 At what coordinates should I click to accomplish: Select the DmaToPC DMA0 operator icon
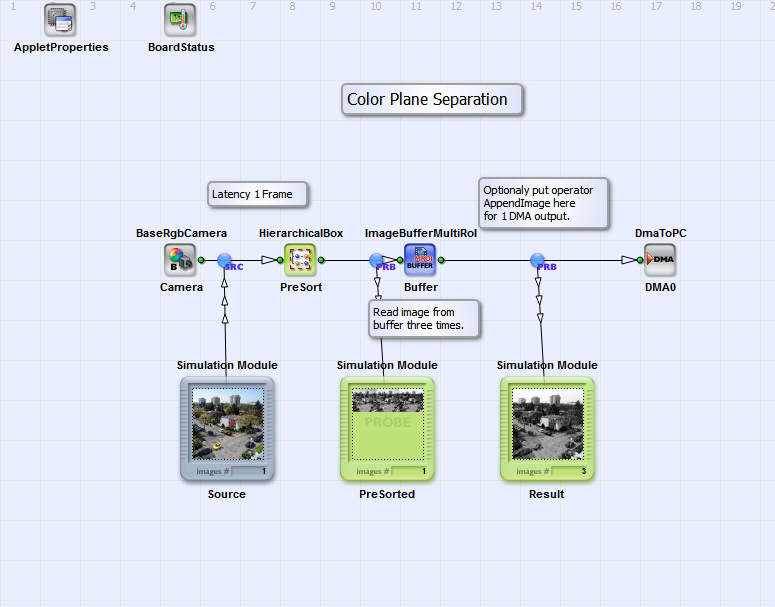(660, 260)
